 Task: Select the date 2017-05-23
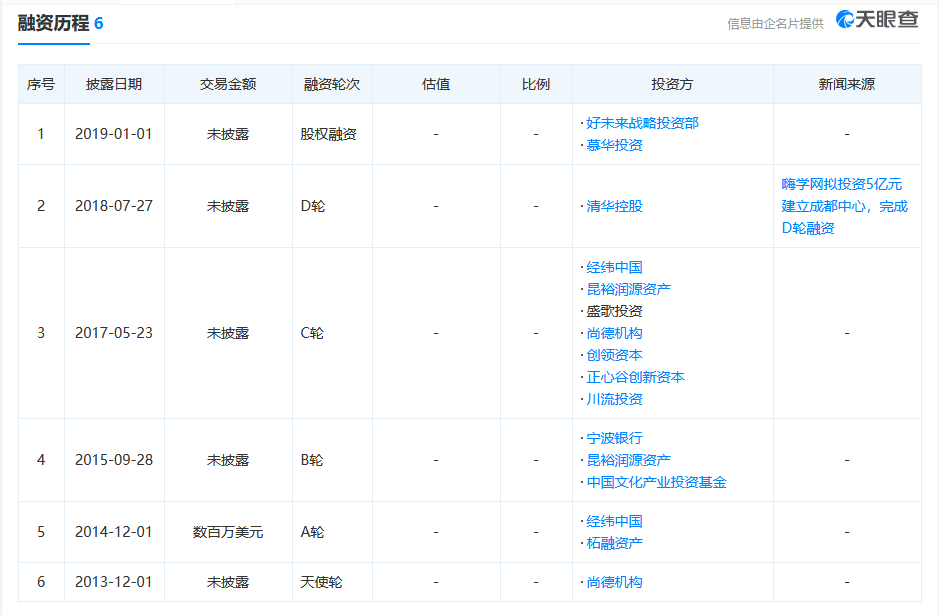pyautogui.click(x=114, y=333)
